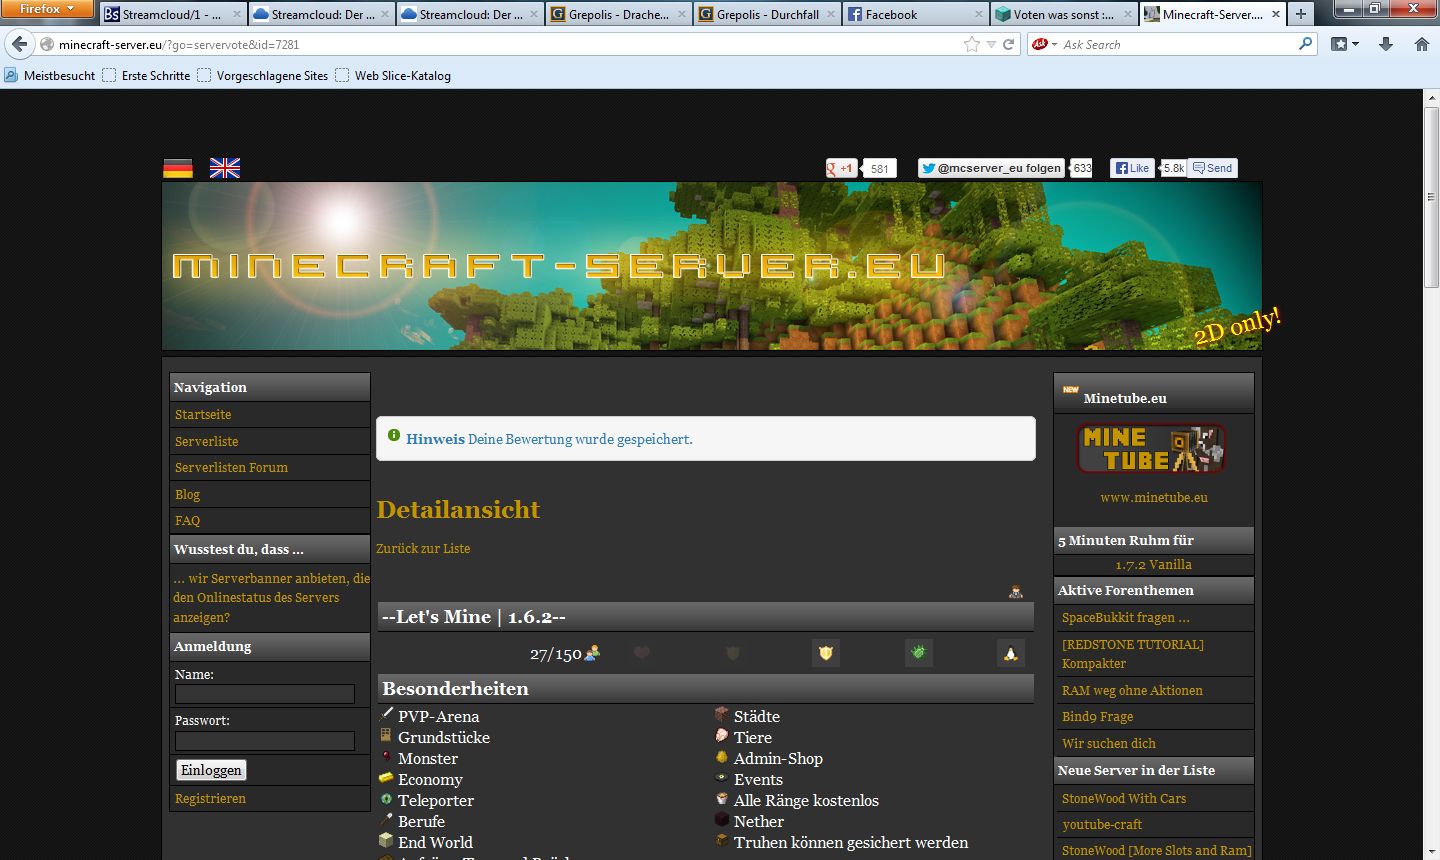Click the heart icon in server row
1440x860 pixels.
coord(642,653)
